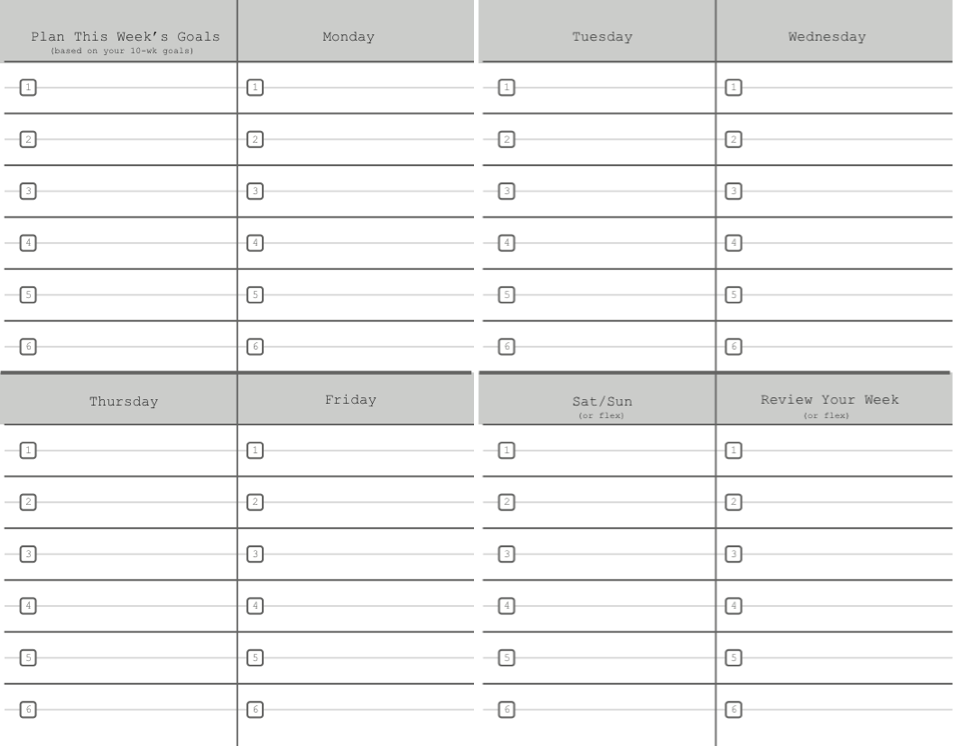
Task: Tick box 3 under Review Your Week
Action: click(x=733, y=554)
